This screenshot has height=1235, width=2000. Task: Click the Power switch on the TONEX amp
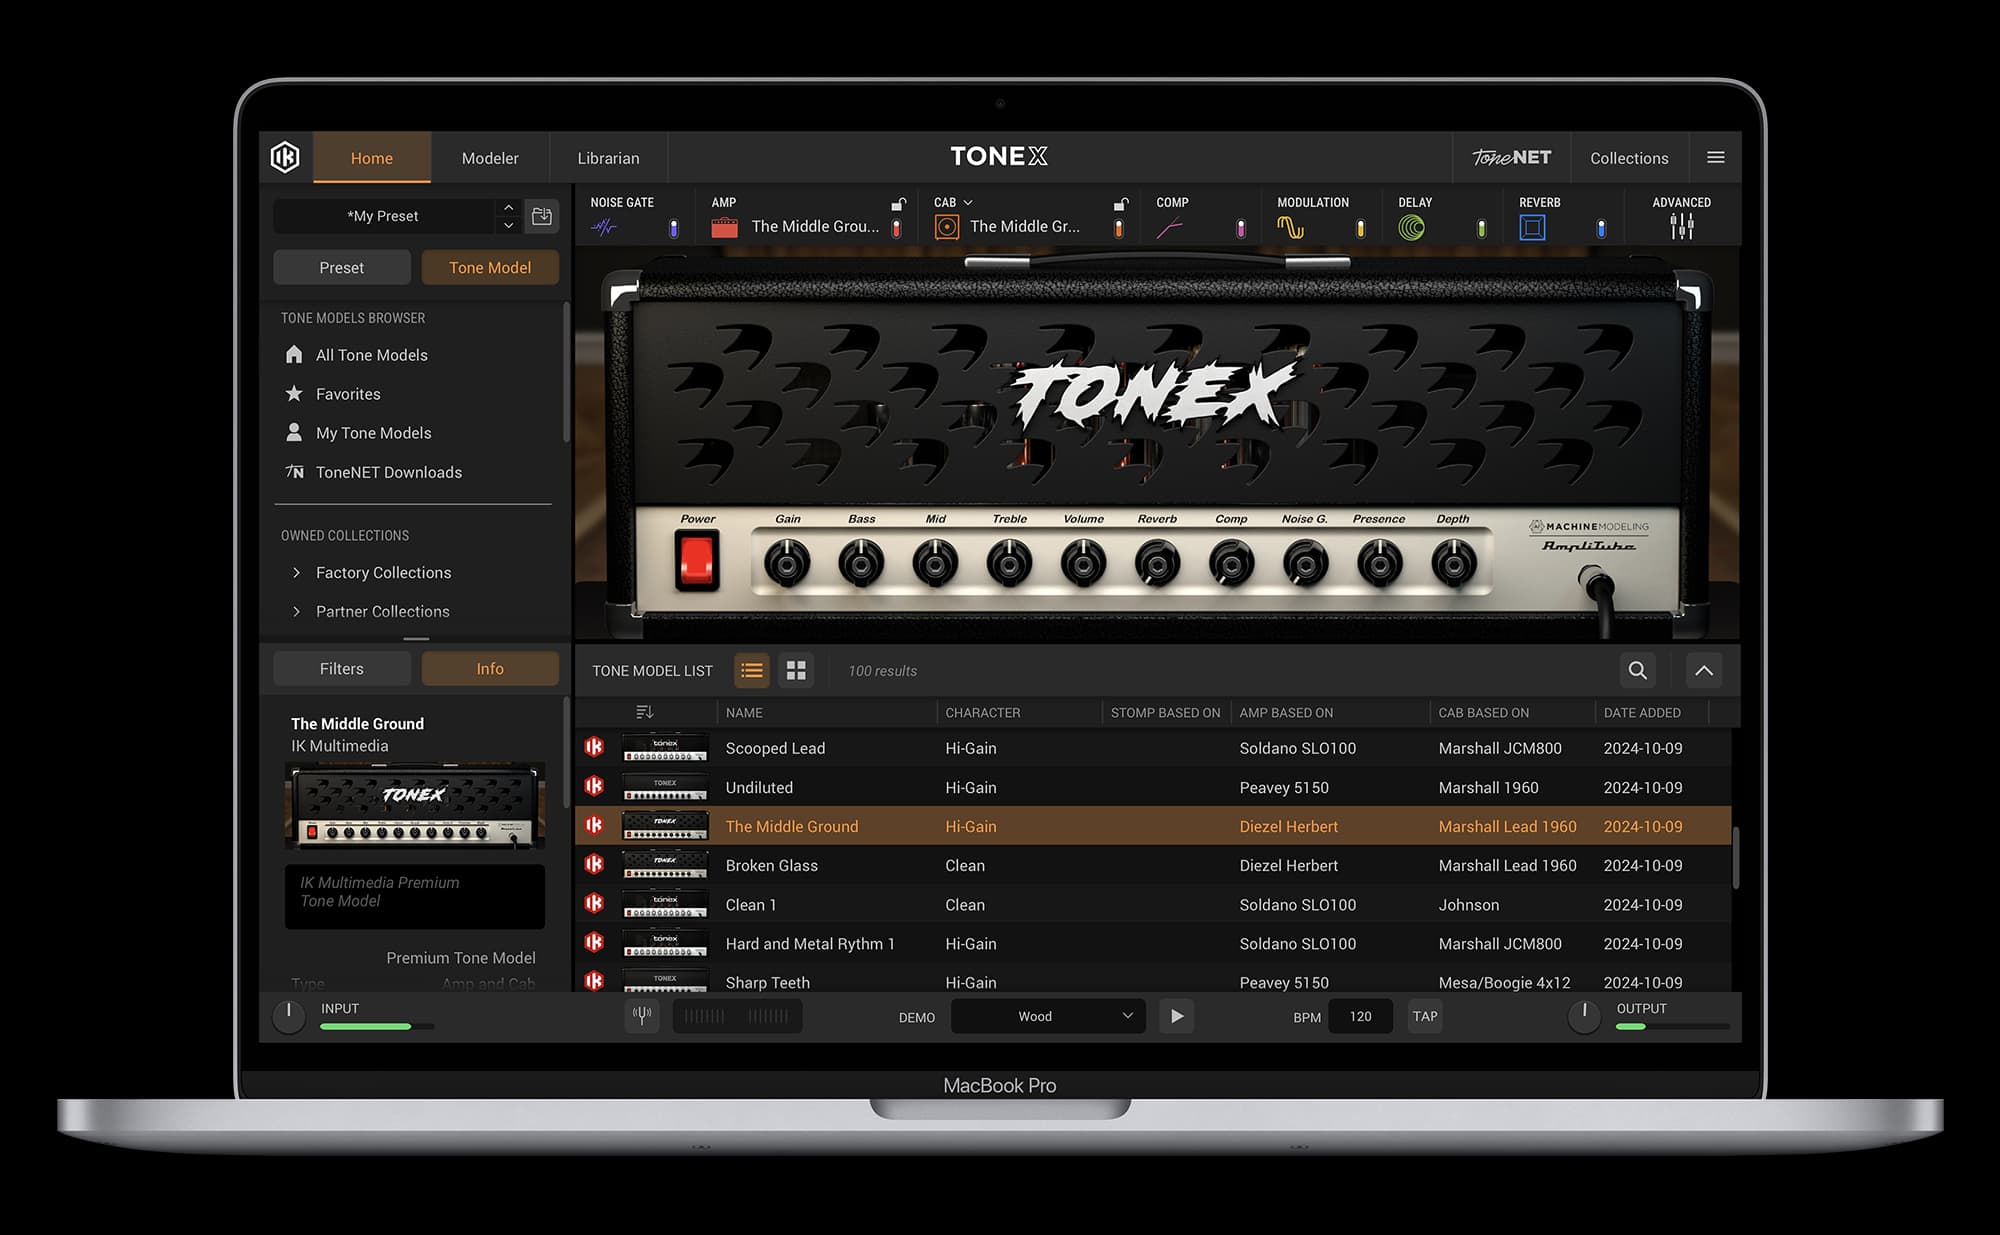click(697, 559)
